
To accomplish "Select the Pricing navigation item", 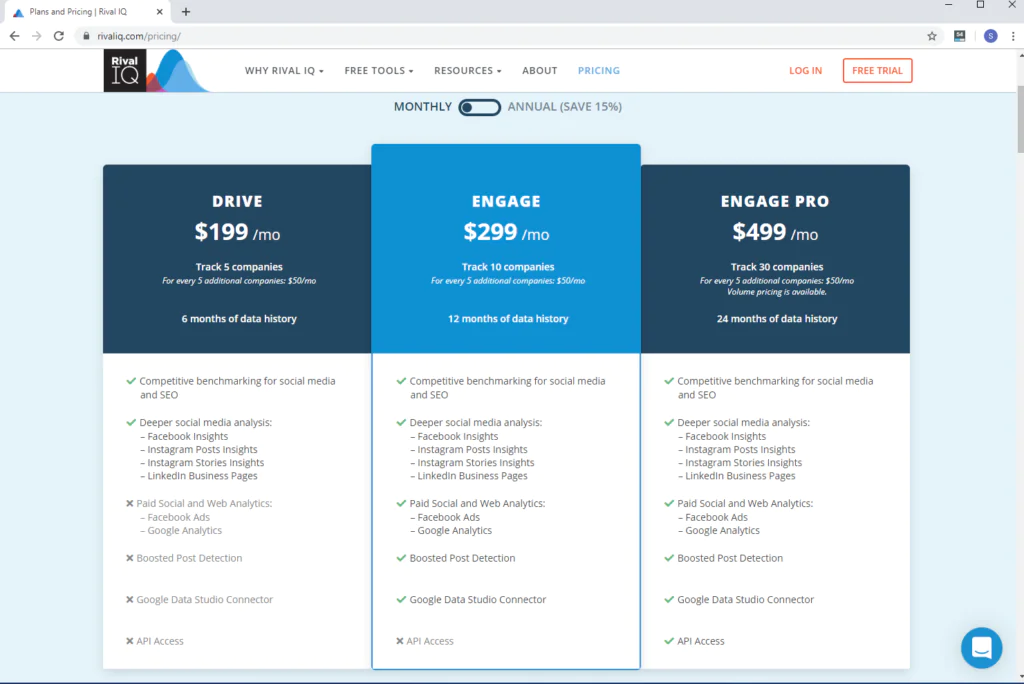I will click(x=599, y=71).
